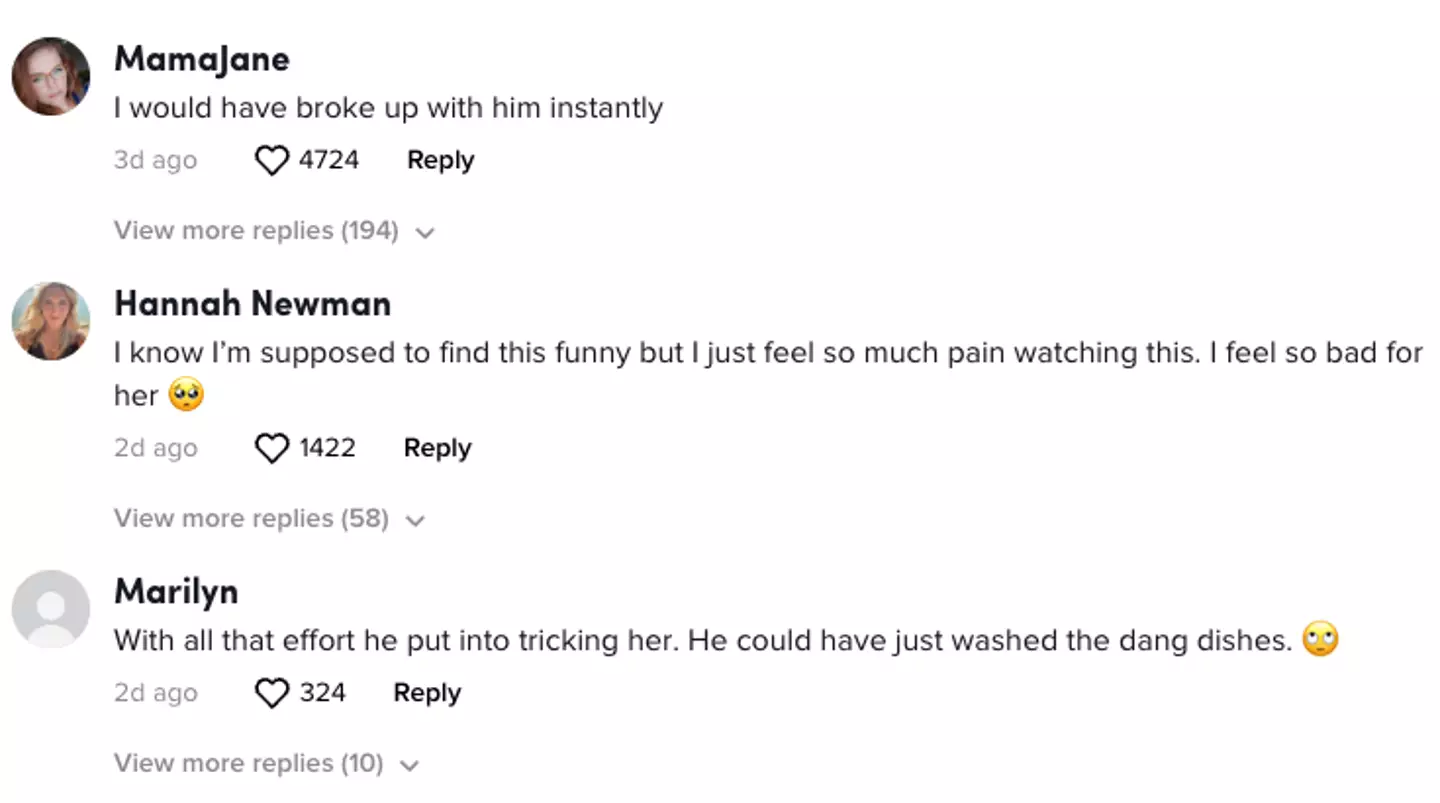
Task: Like MamaJane's comment with the heart icon
Action: (x=271, y=161)
